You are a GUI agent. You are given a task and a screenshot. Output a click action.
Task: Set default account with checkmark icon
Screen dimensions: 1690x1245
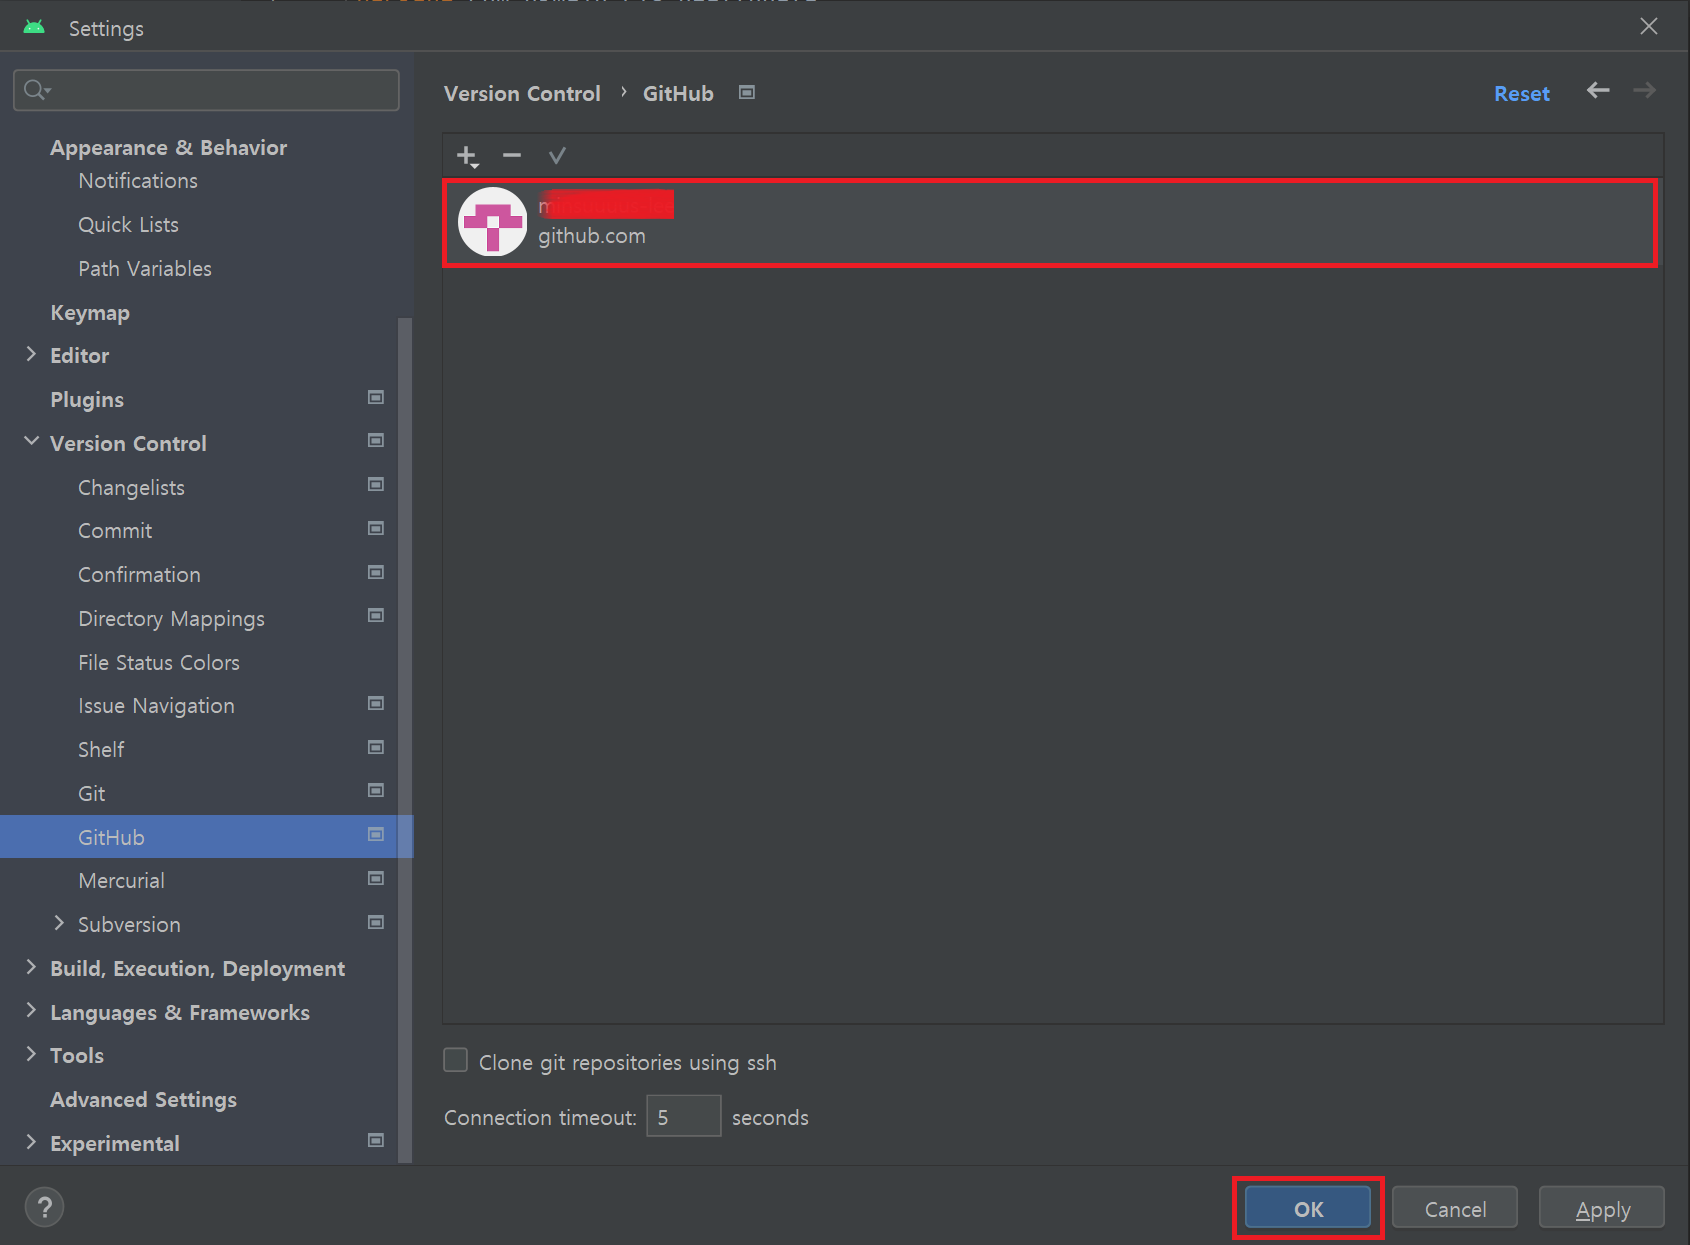[557, 155]
